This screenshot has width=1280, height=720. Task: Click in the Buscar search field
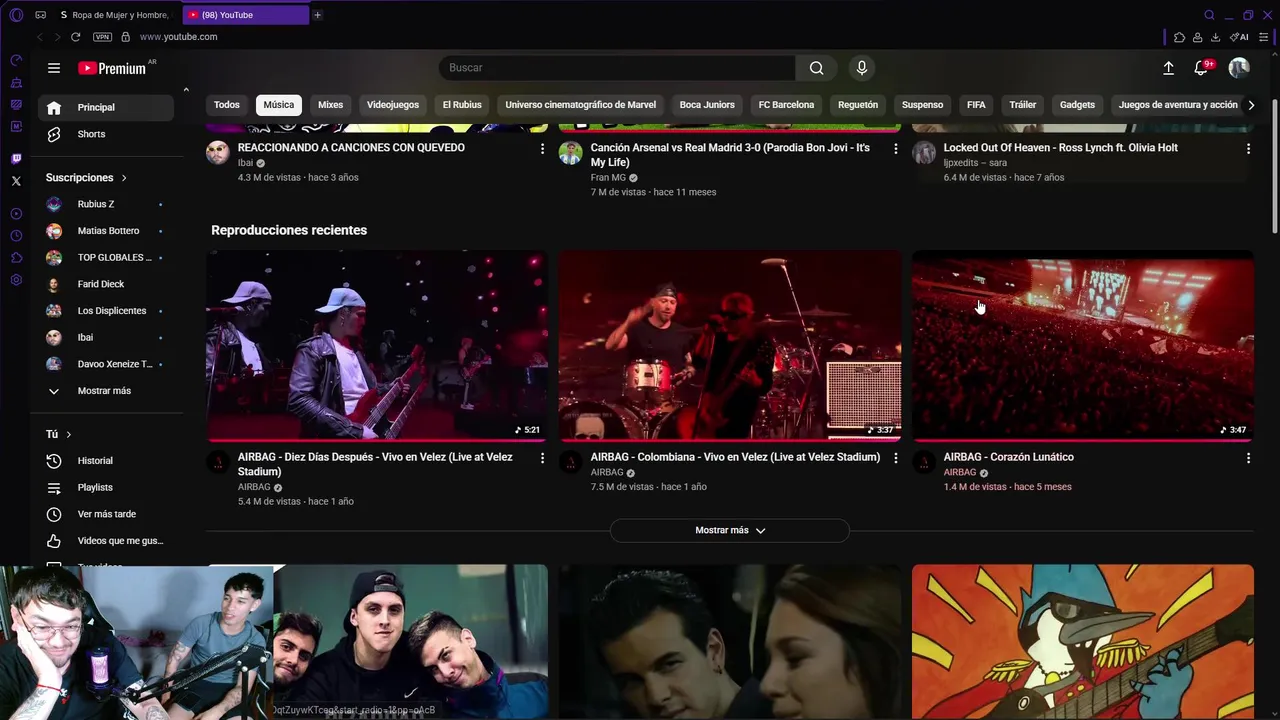[x=617, y=68]
